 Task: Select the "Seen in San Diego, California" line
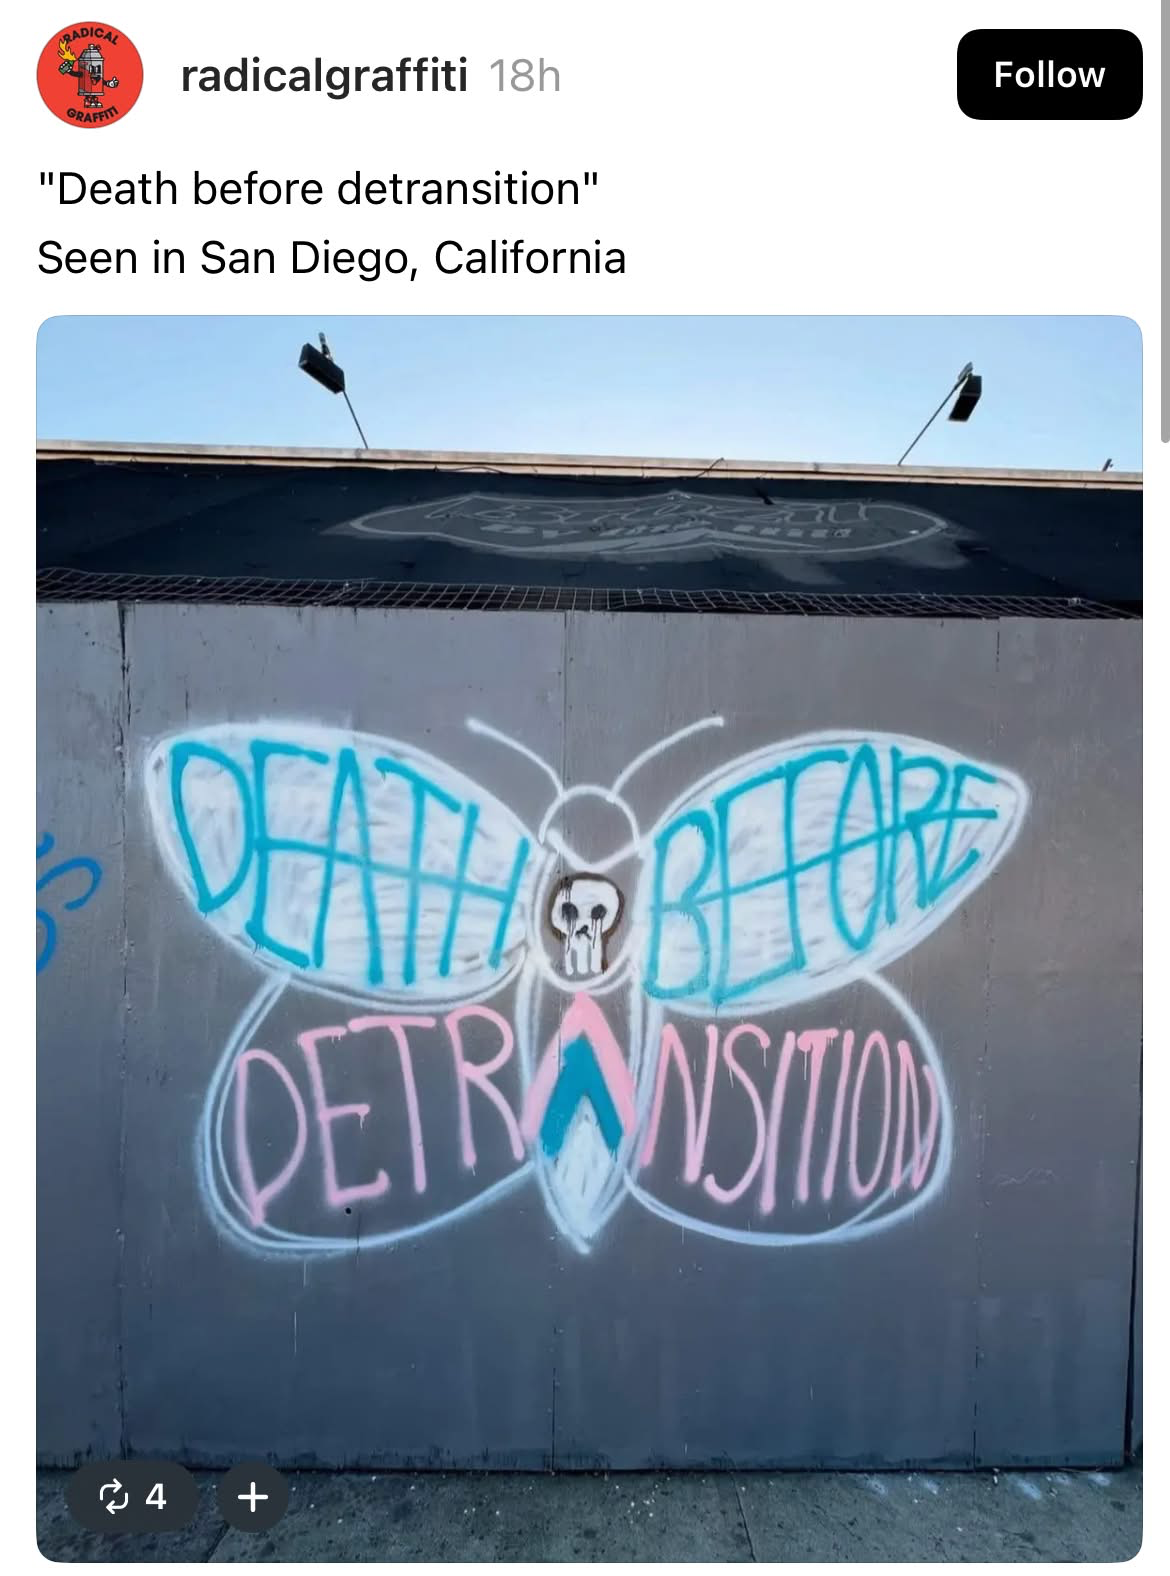coord(332,258)
